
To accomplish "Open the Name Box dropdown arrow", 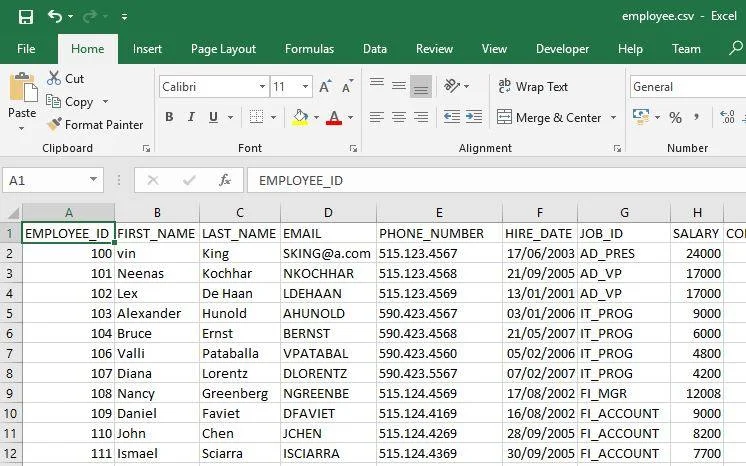I will (x=93, y=179).
